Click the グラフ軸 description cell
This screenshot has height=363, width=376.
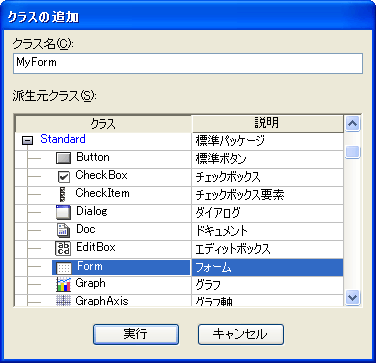tap(267, 301)
